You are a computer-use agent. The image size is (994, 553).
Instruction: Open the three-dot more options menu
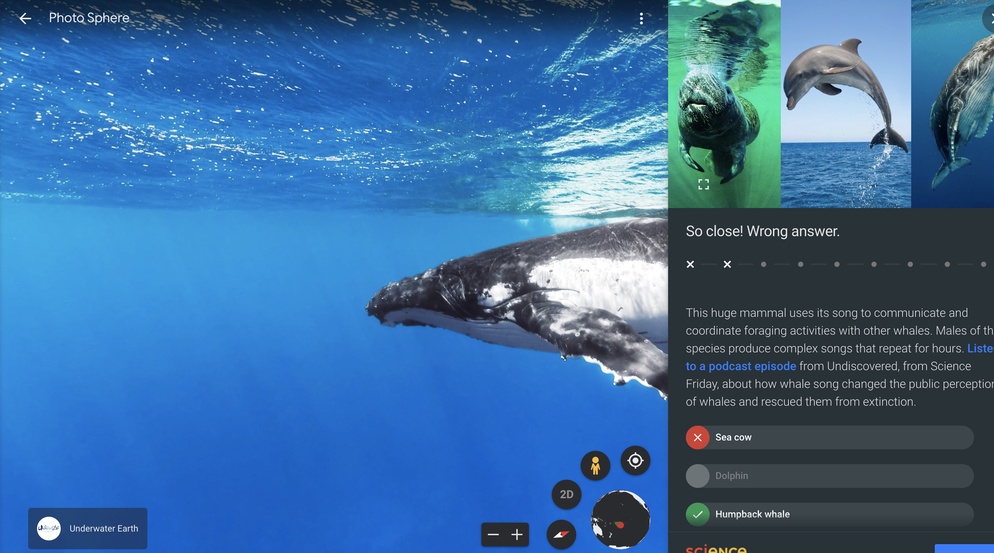point(642,18)
